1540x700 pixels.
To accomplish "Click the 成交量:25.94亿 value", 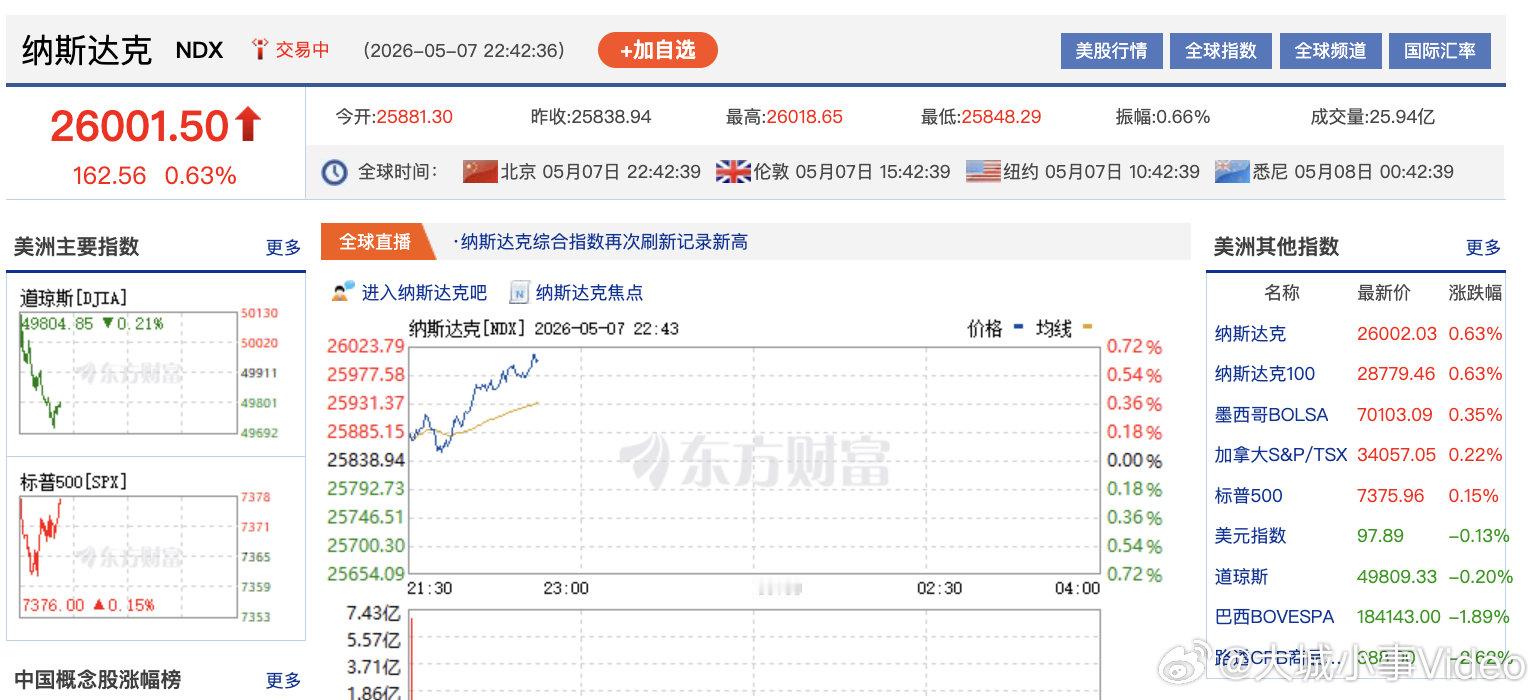I will 1372,117.
